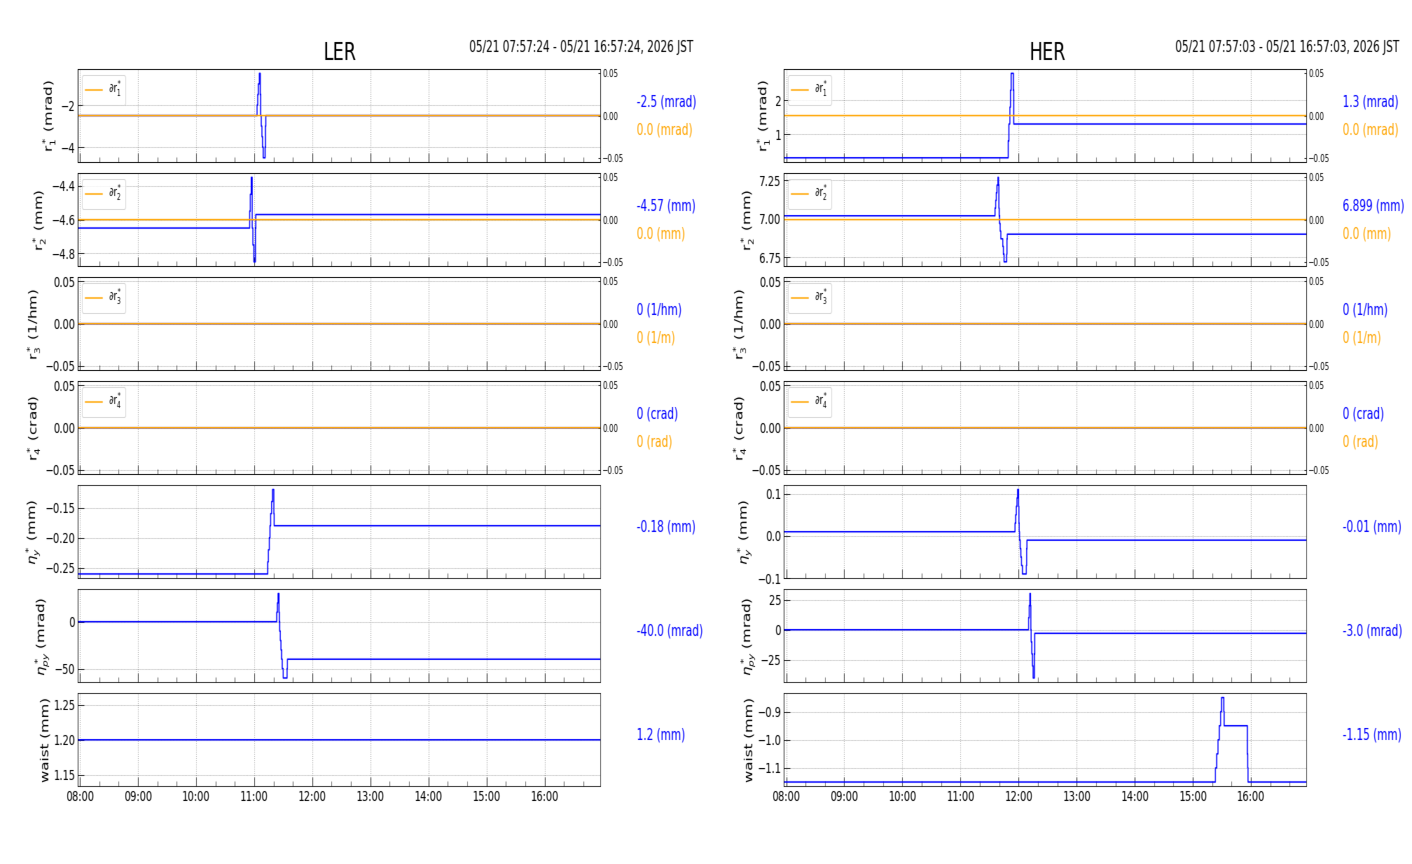Click the ∂r2* legend in LER plot
Screen dimensions: 1412x864
coord(104,193)
